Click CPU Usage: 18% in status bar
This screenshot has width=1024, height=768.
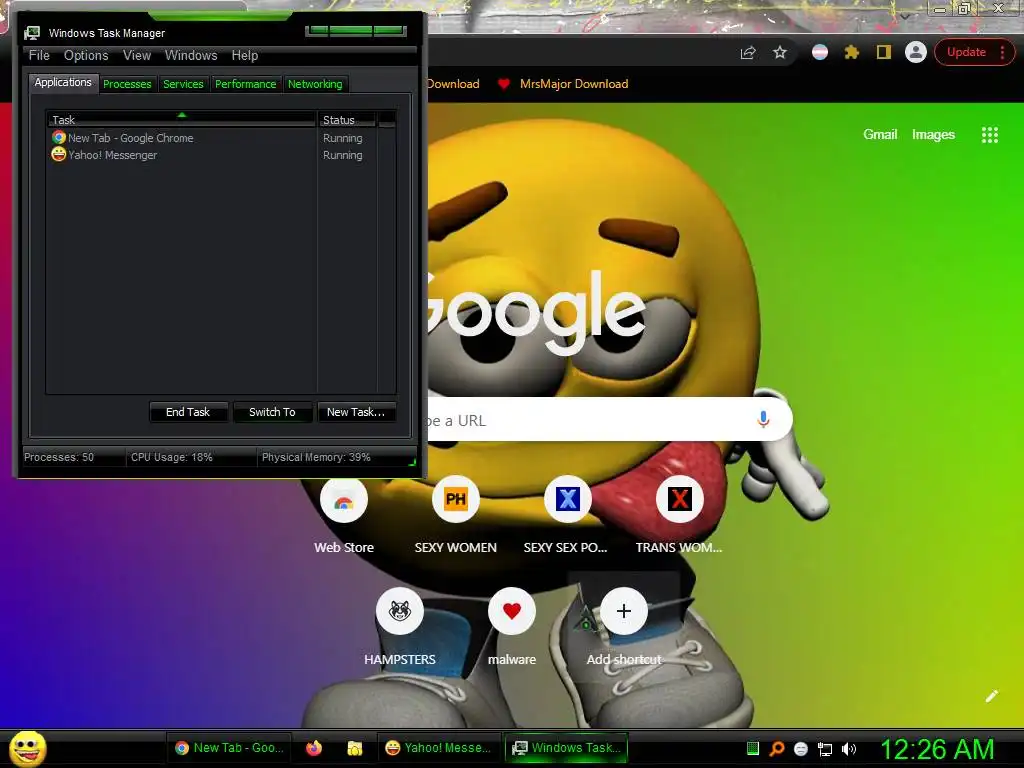pos(172,457)
